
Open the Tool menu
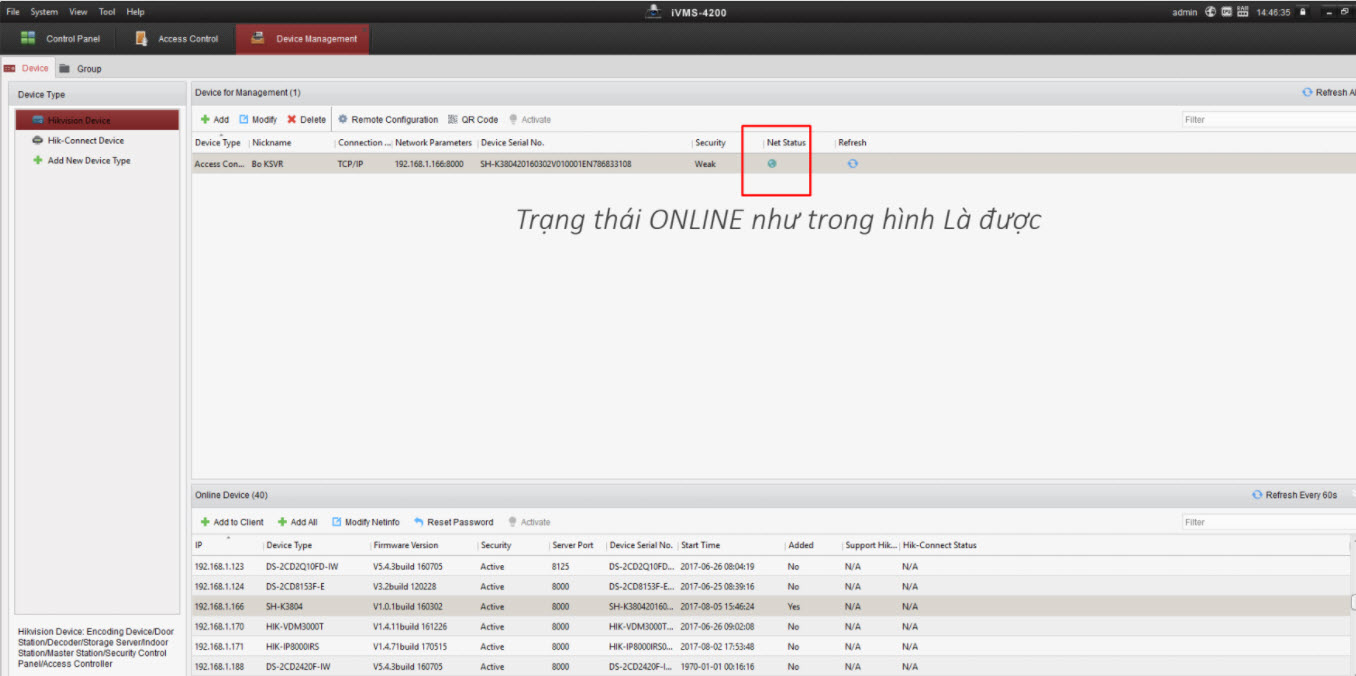(x=107, y=12)
